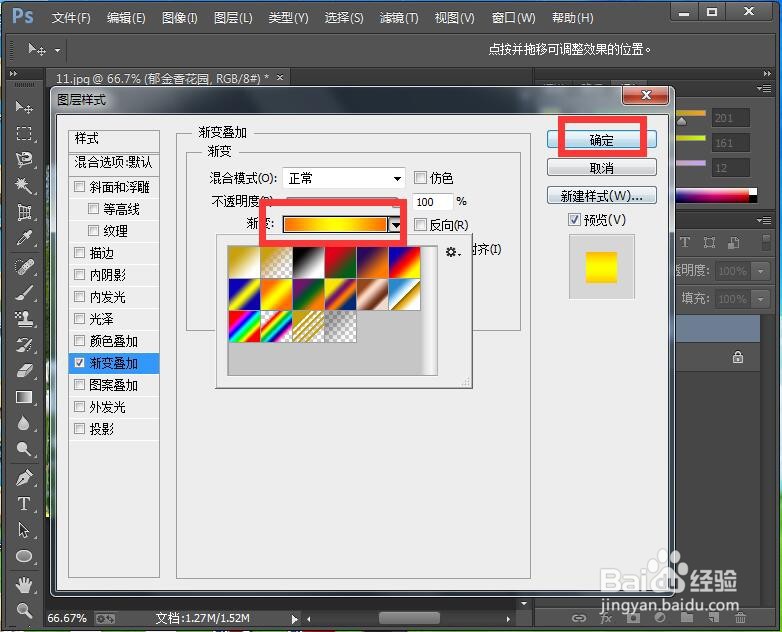Click the opacity value field showing 100
782x632 pixels.
pyautogui.click(x=432, y=202)
